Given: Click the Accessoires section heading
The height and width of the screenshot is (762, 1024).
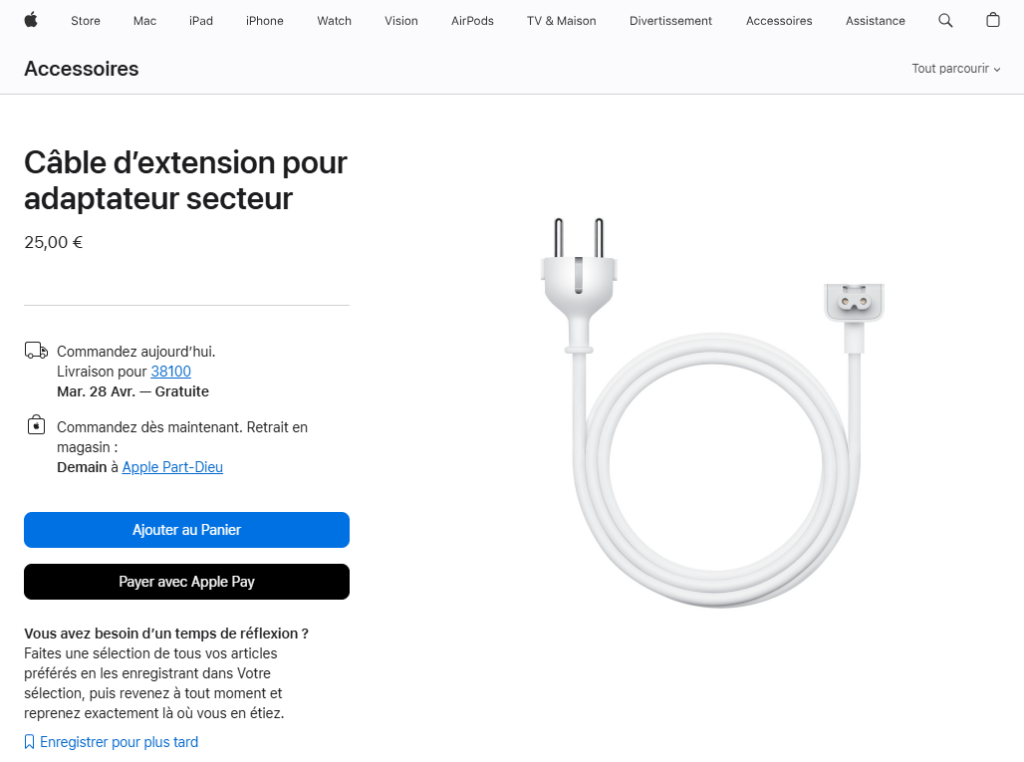Looking at the screenshot, I should coord(82,69).
